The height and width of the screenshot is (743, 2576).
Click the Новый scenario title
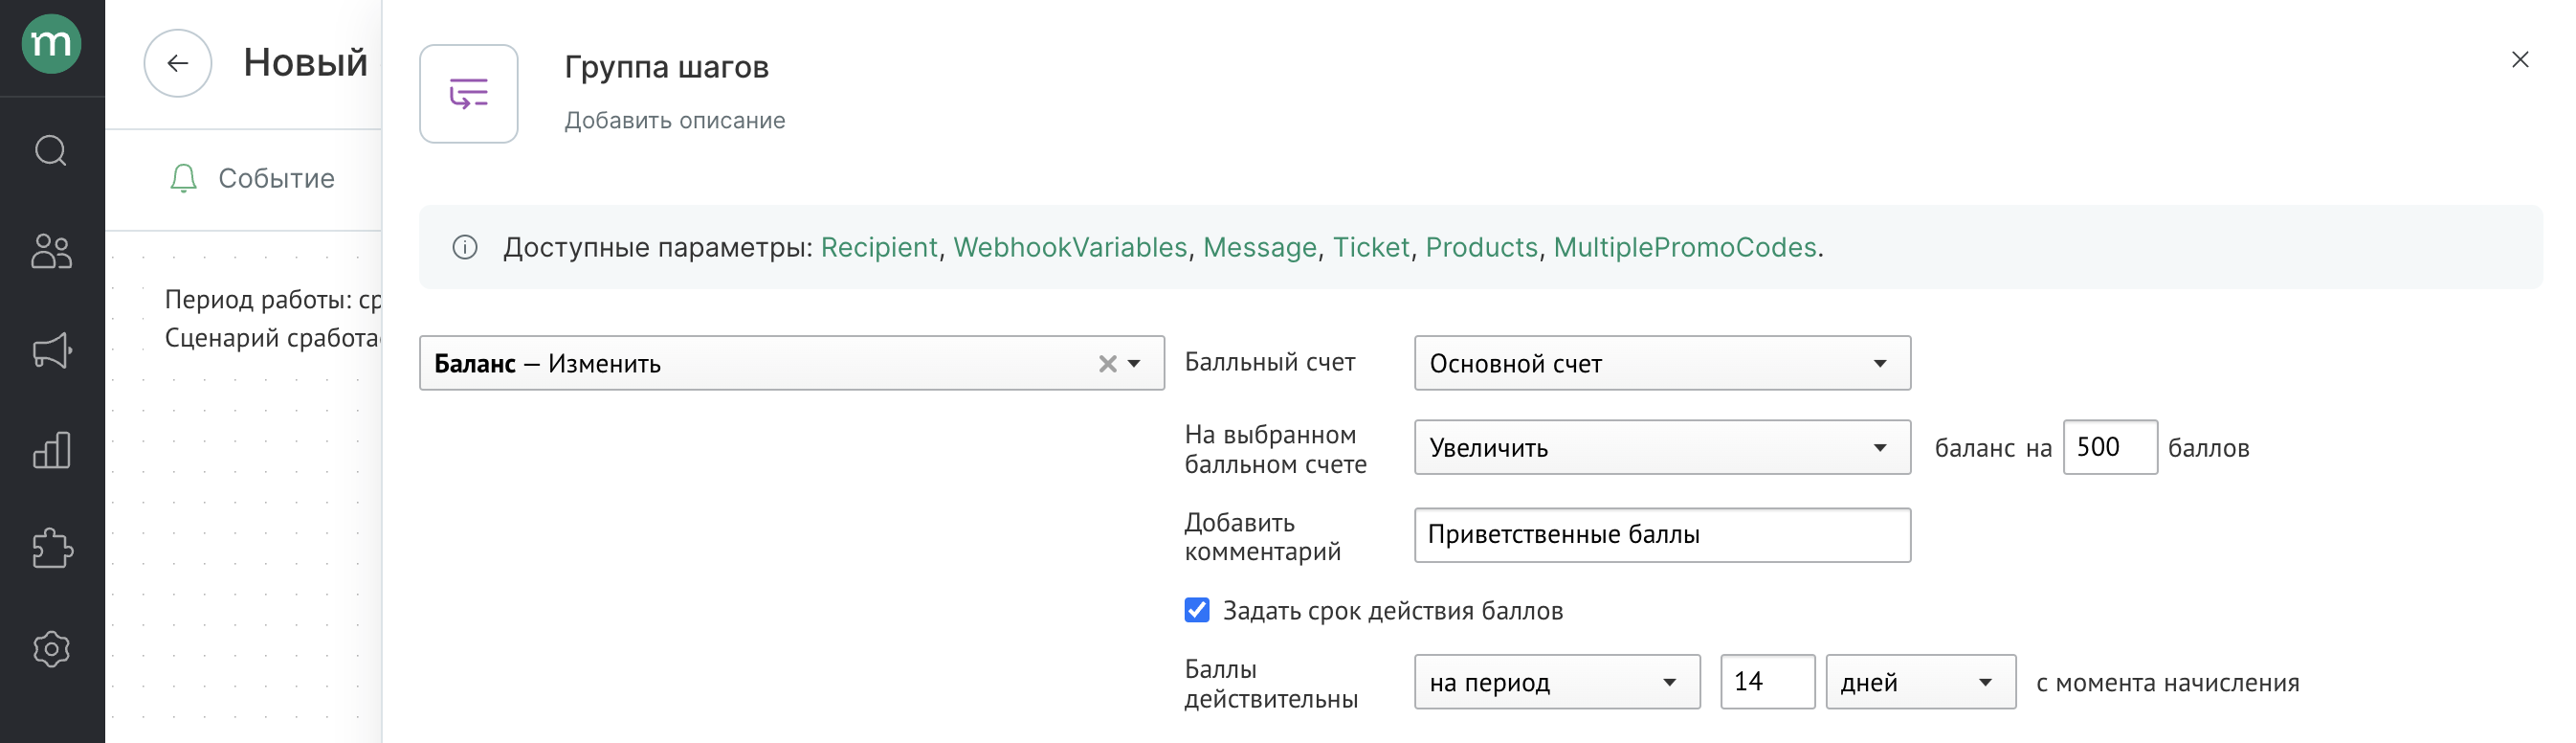pos(306,63)
